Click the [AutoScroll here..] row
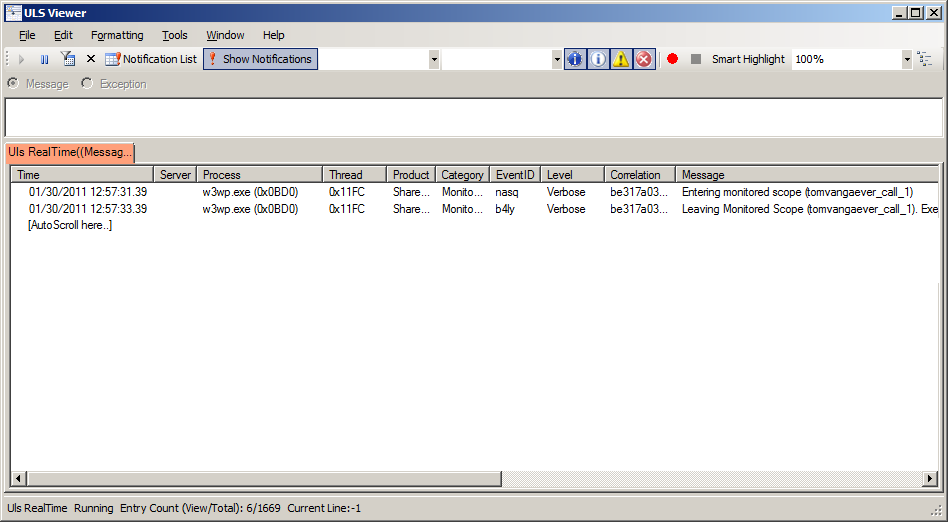Viewport: 948px width, 522px height. tap(70, 225)
